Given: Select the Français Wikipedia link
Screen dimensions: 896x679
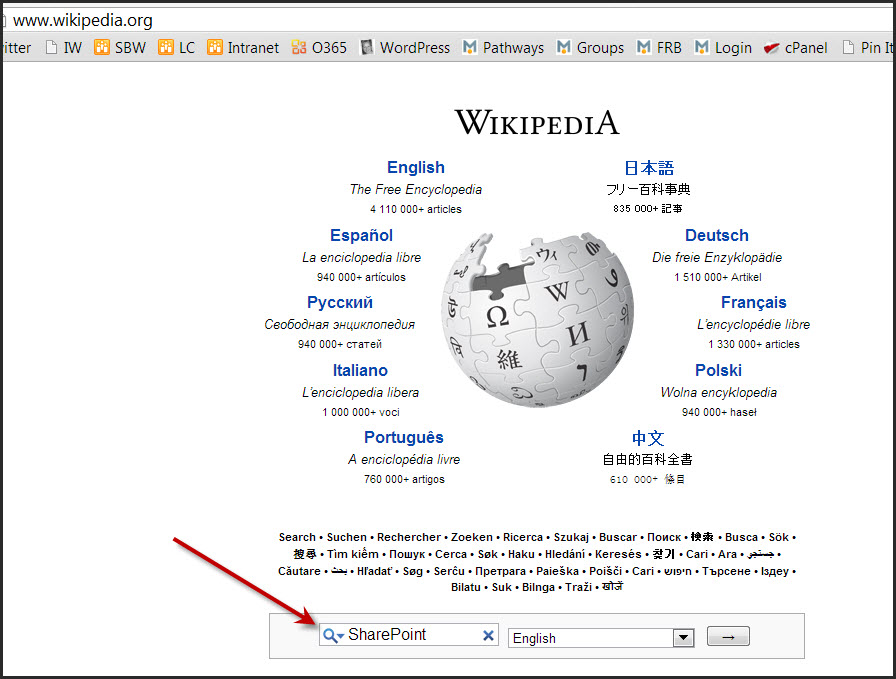Looking at the screenshot, I should 753,303.
